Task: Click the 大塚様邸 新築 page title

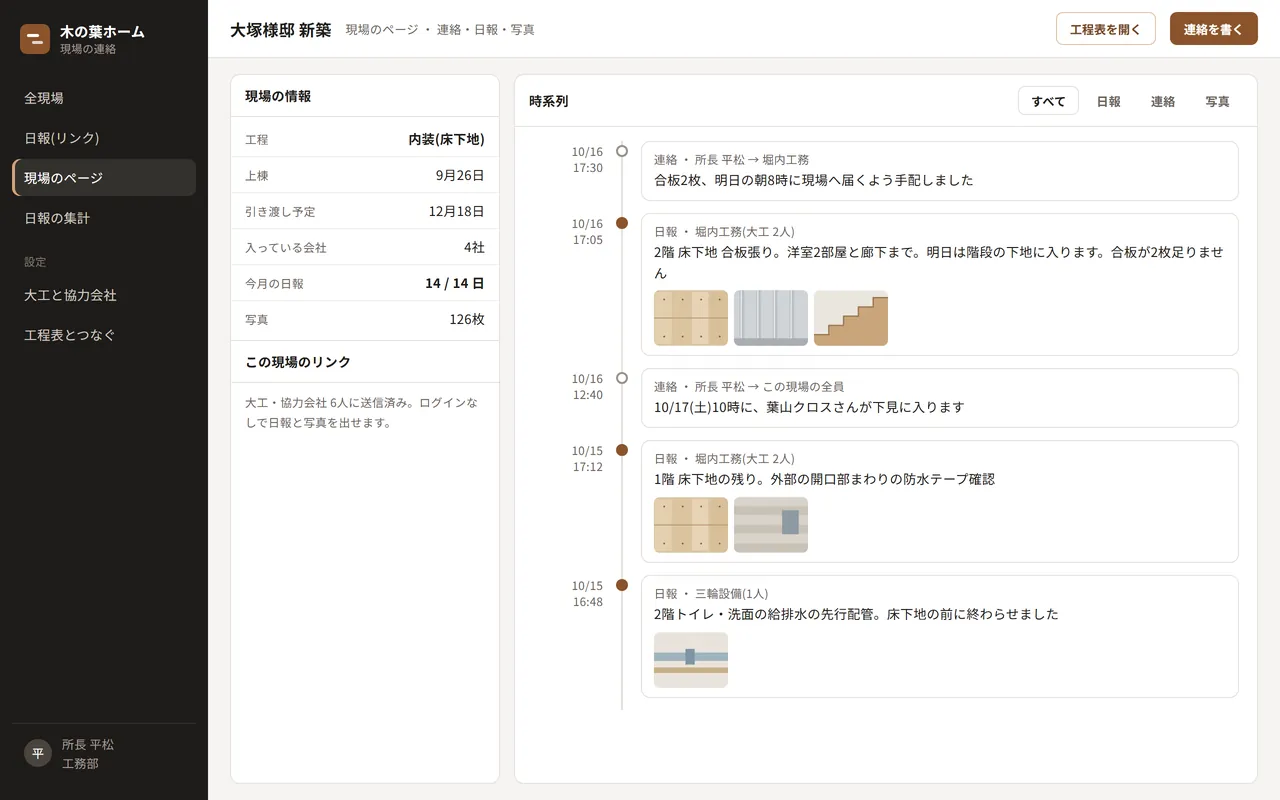Action: (x=280, y=30)
